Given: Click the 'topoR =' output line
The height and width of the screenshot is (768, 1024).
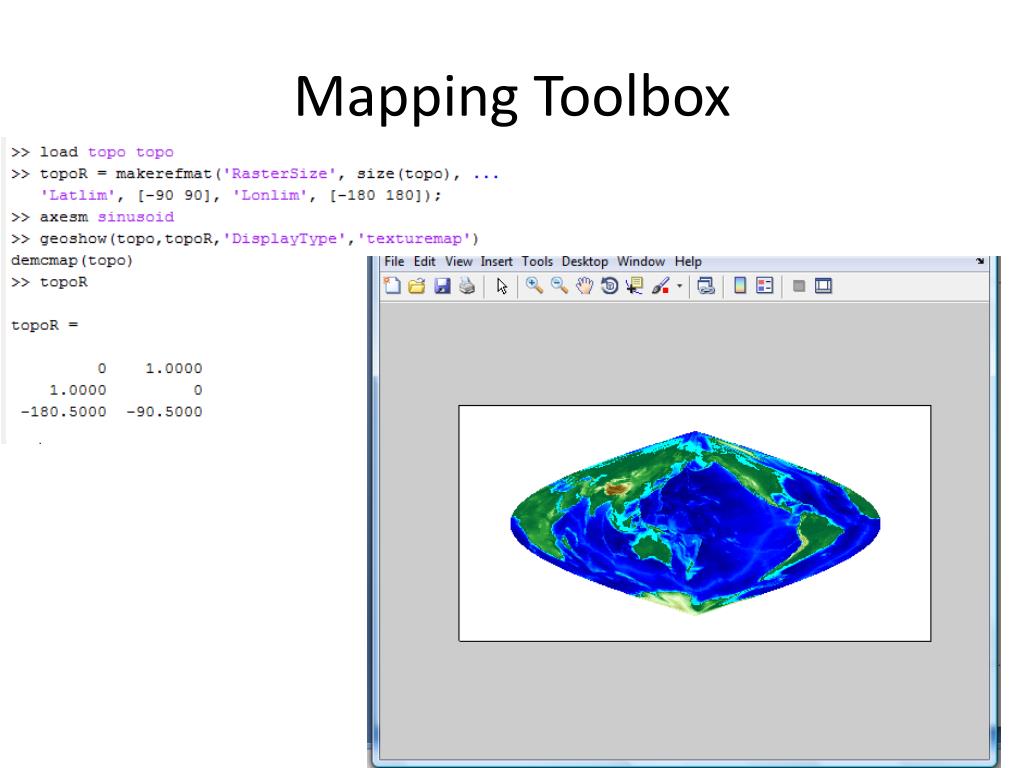Looking at the screenshot, I should [x=44, y=325].
